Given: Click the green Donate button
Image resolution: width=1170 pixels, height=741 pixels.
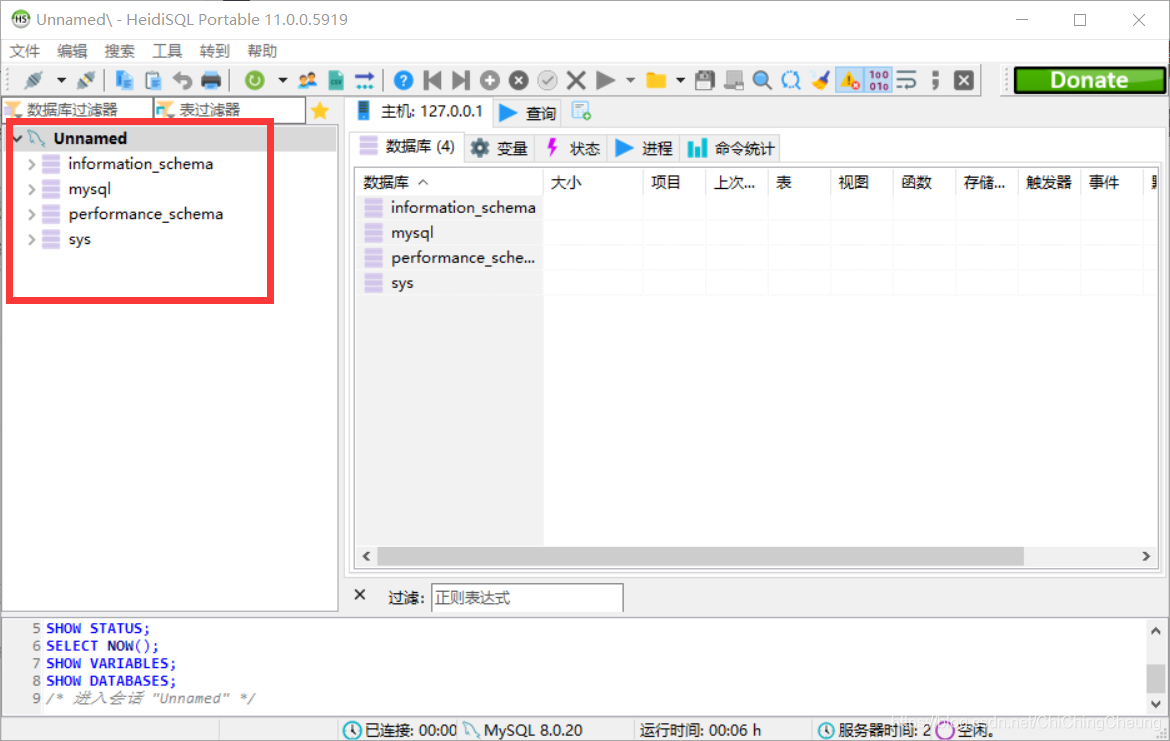Looking at the screenshot, I should pyautogui.click(x=1089, y=80).
